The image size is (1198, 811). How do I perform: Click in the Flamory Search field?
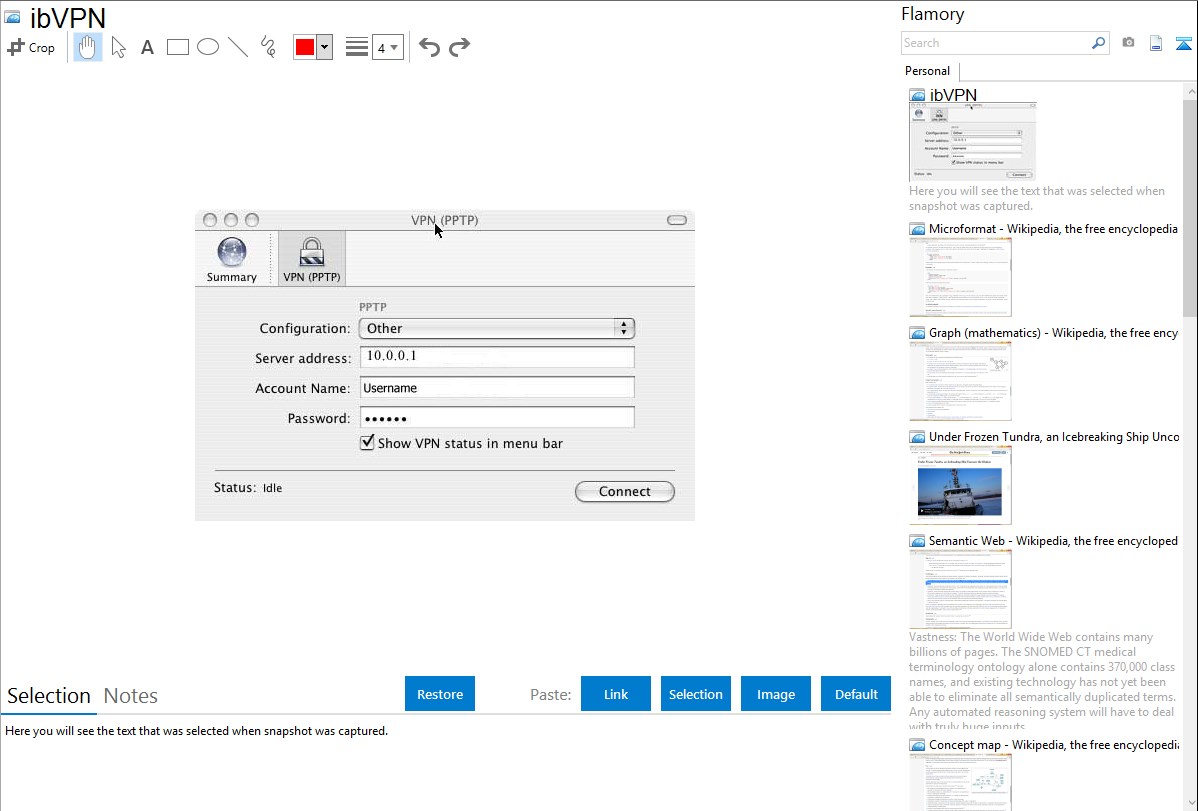995,43
